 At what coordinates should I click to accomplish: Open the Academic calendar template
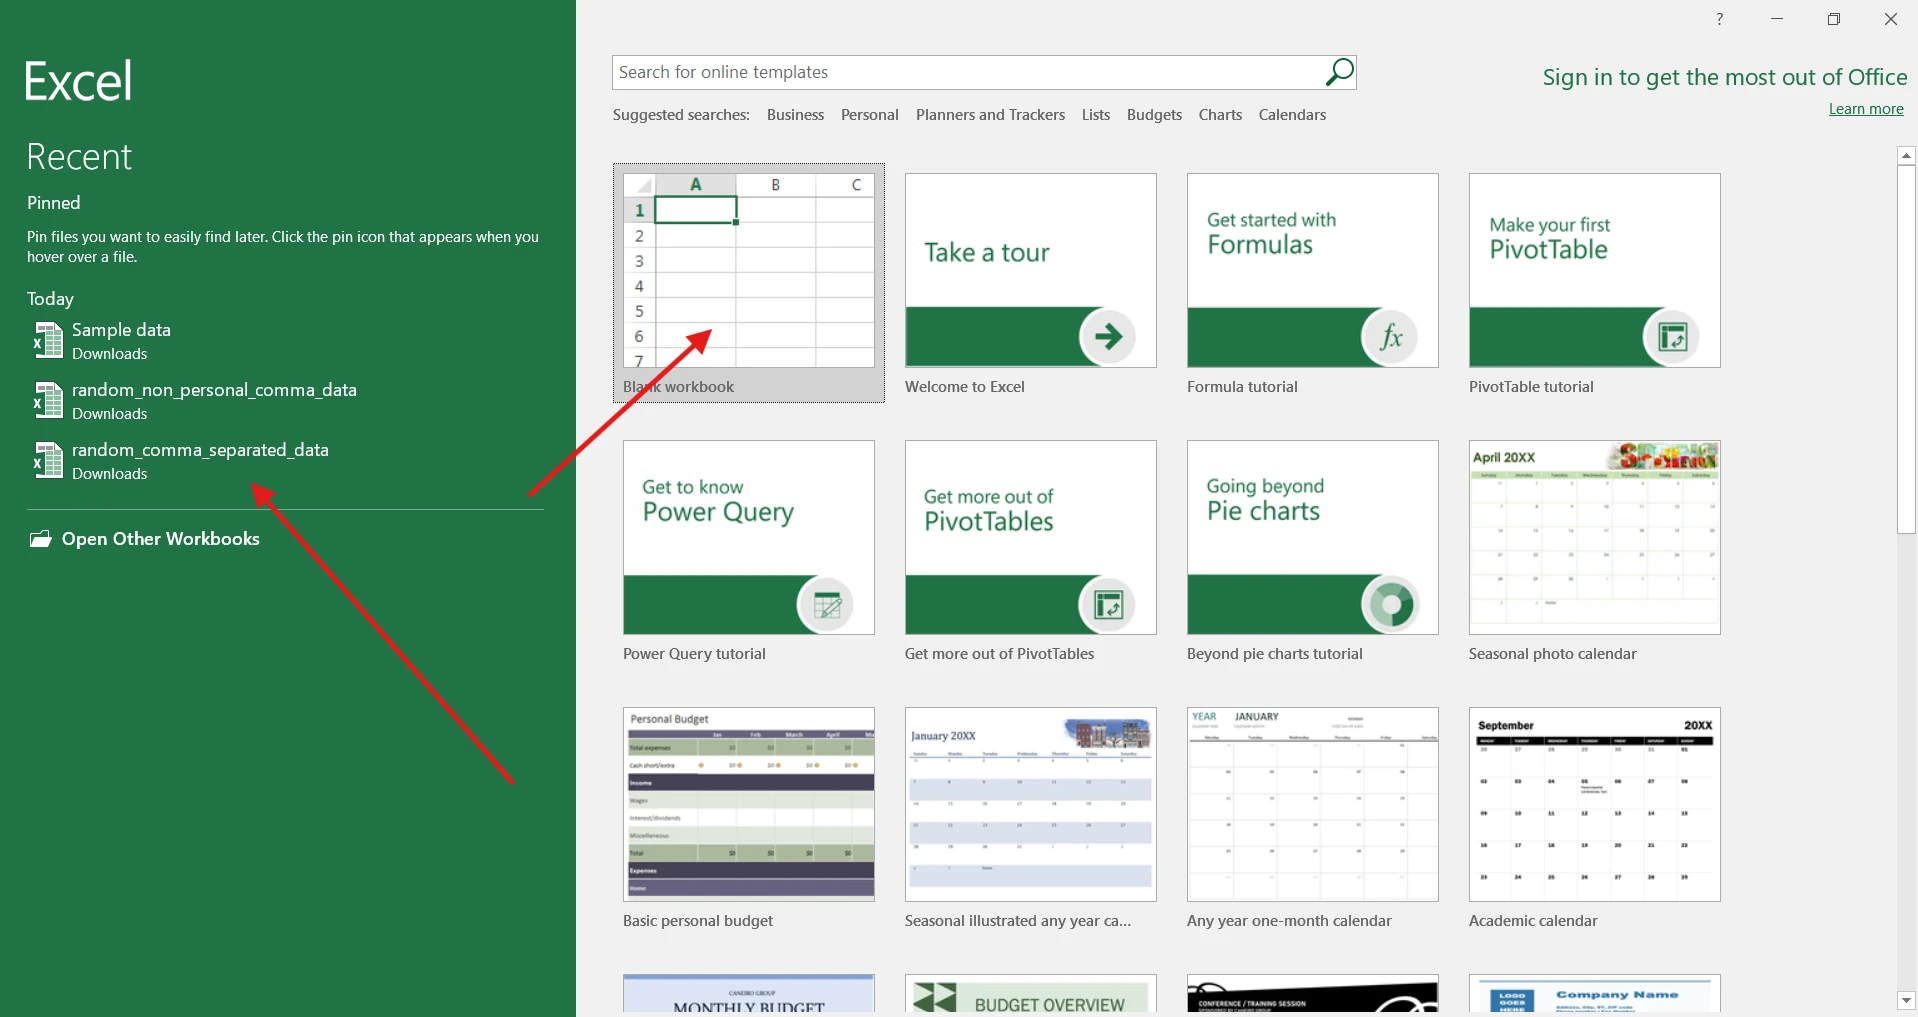click(1593, 804)
